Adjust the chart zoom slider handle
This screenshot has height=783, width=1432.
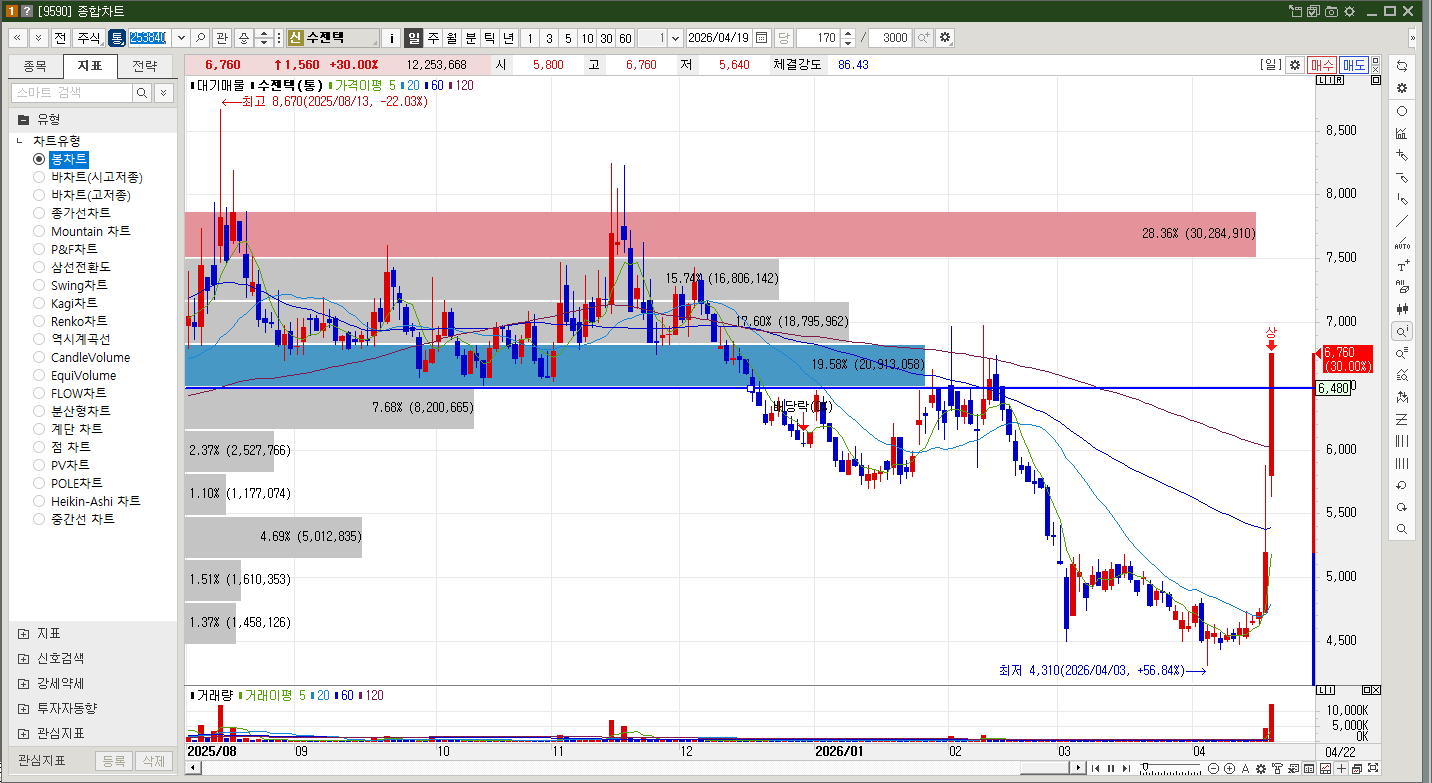[1145, 769]
